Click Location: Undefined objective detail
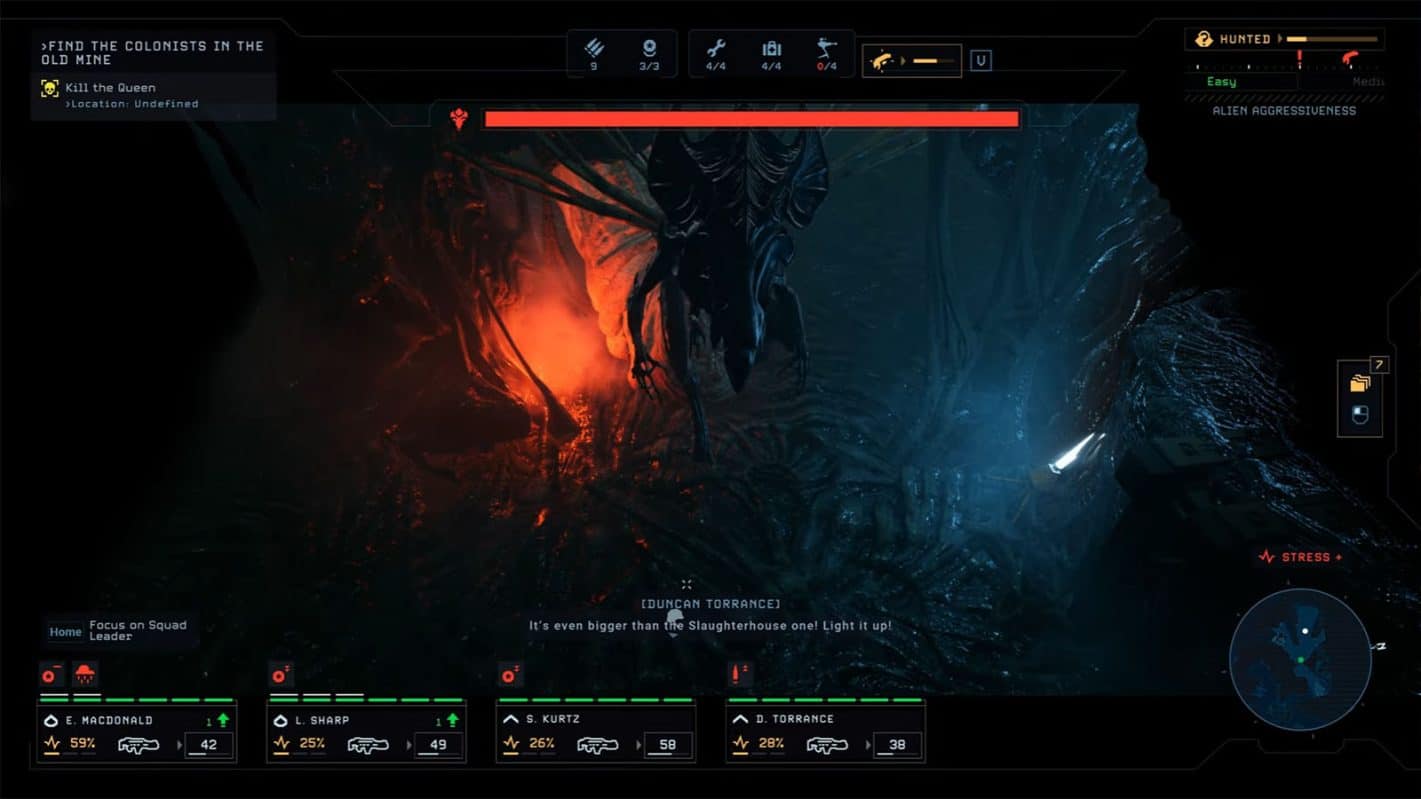 pyautogui.click(x=132, y=104)
